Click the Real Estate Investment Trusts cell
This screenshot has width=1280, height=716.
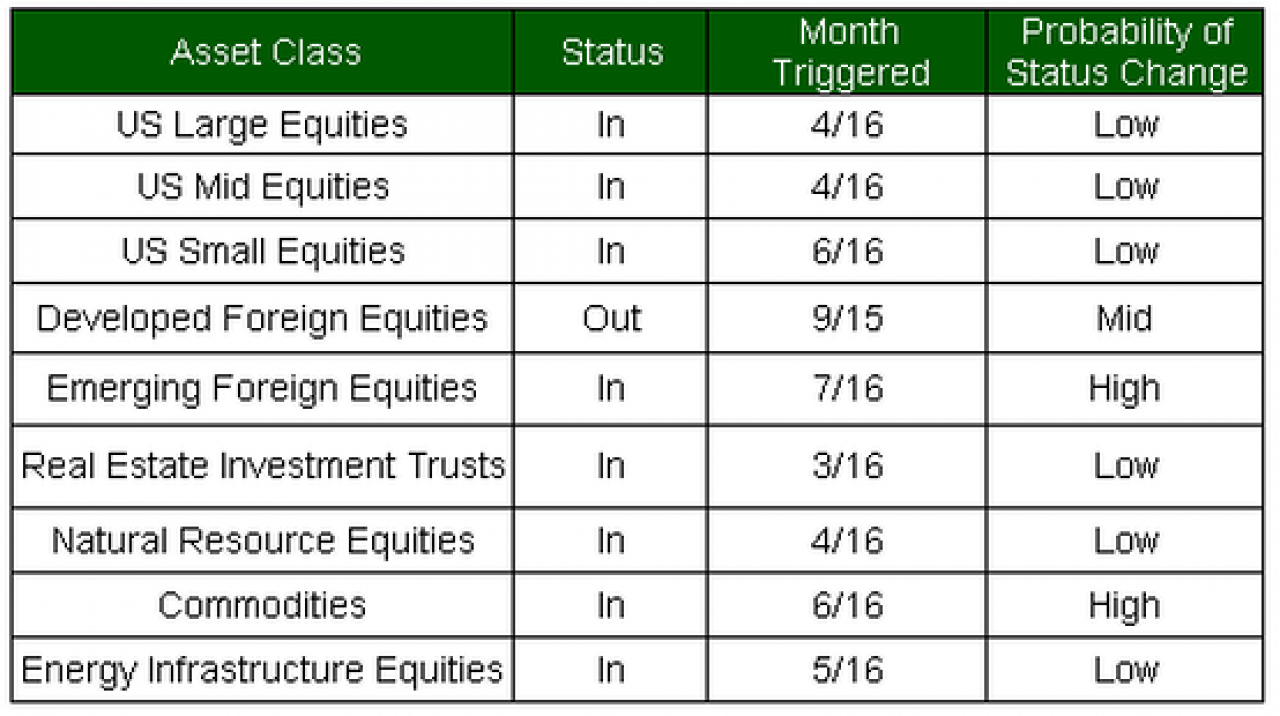click(x=264, y=466)
